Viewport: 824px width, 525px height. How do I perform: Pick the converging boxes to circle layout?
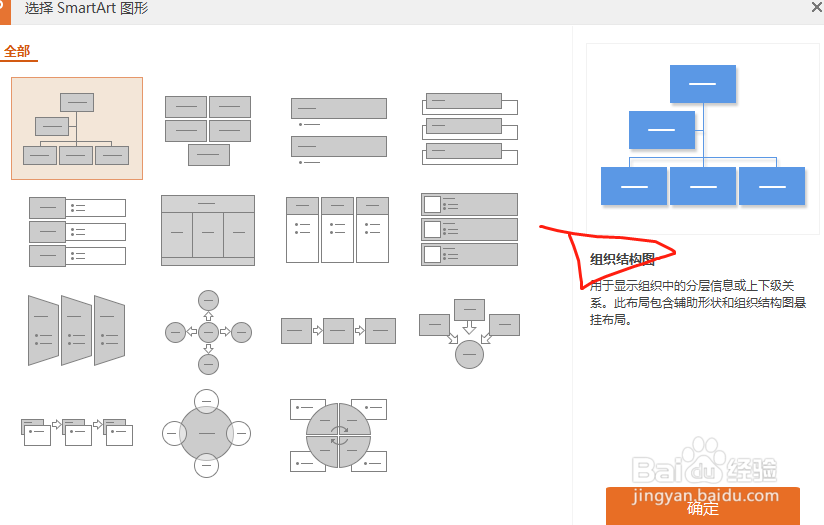pos(469,333)
